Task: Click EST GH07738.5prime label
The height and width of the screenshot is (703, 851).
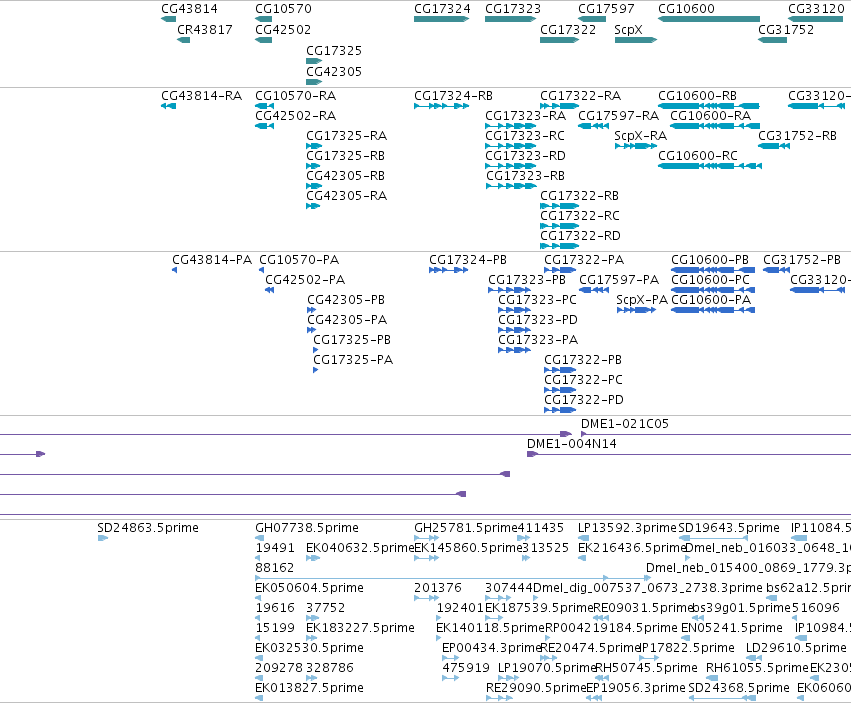Action: point(307,528)
